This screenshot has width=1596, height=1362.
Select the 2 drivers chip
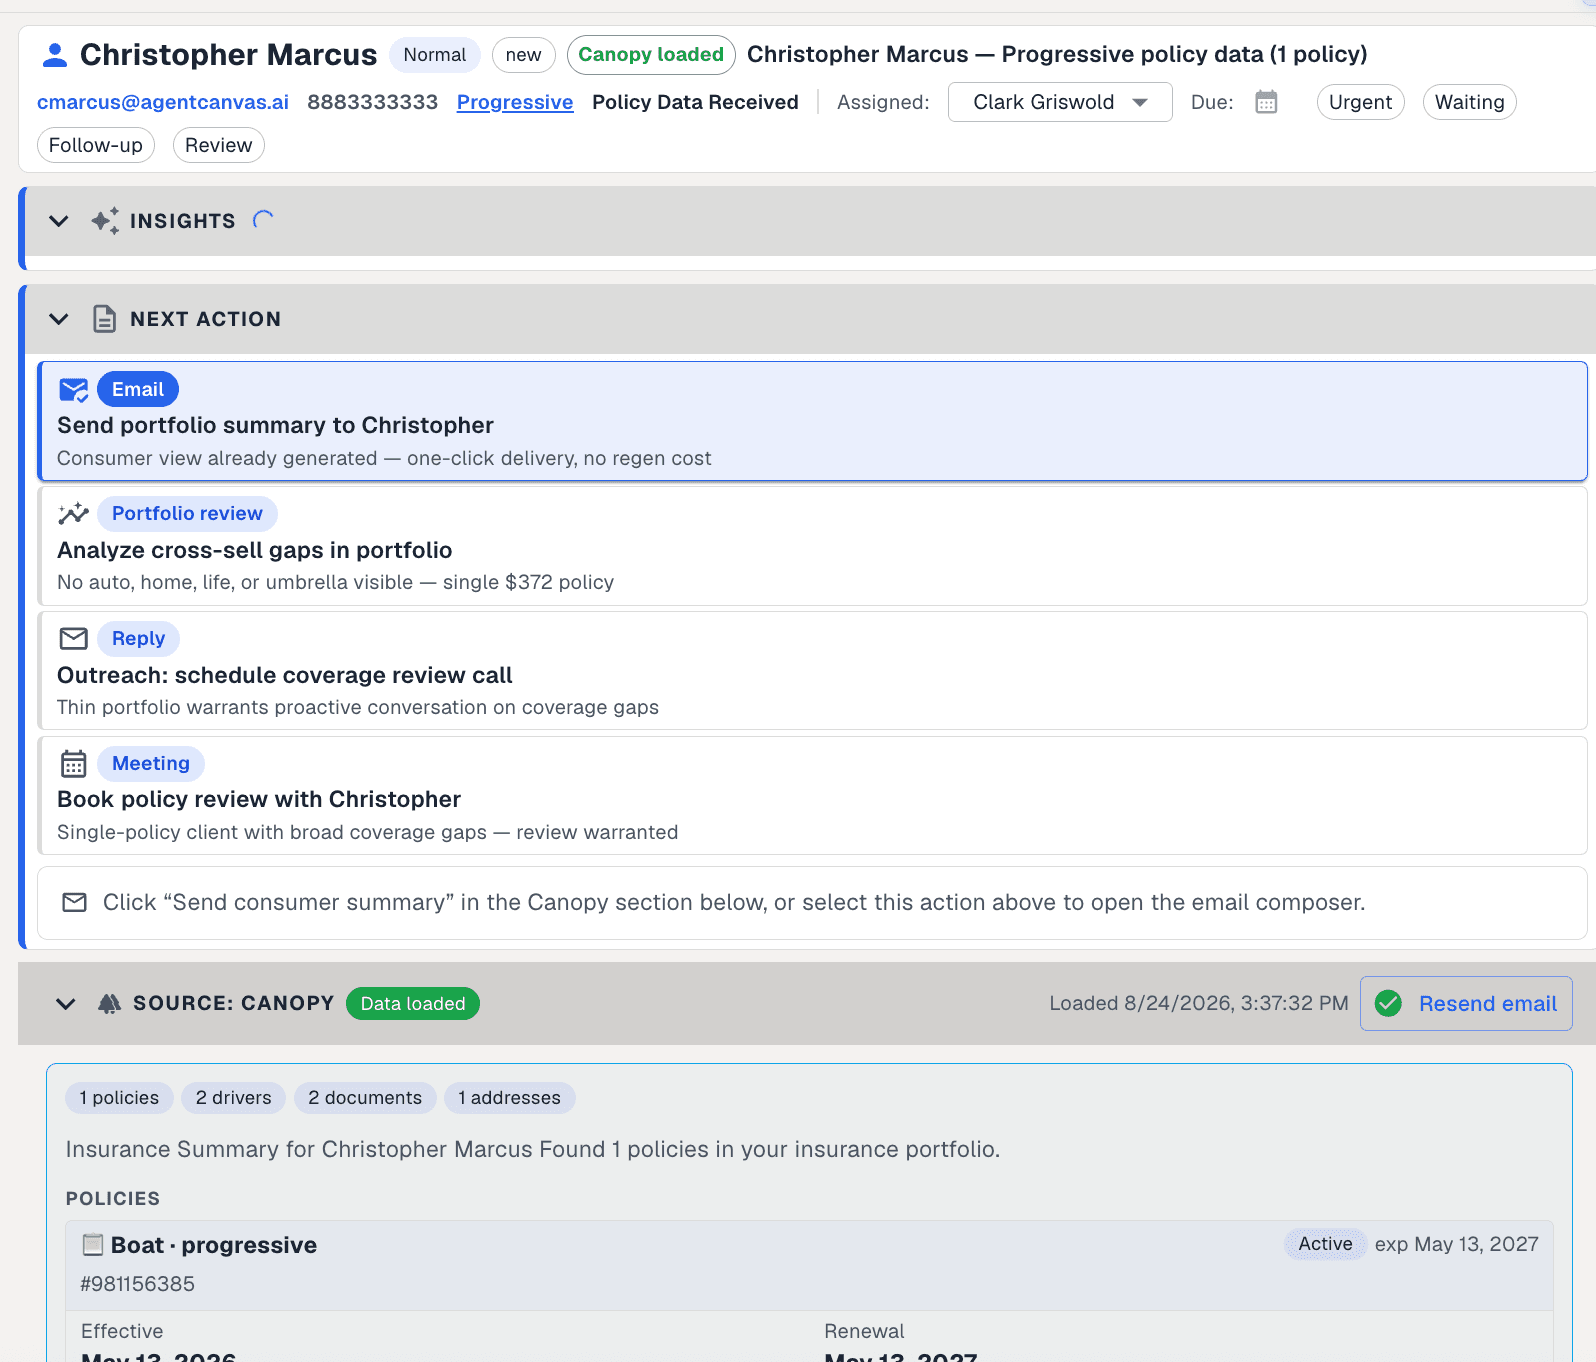click(x=233, y=1098)
